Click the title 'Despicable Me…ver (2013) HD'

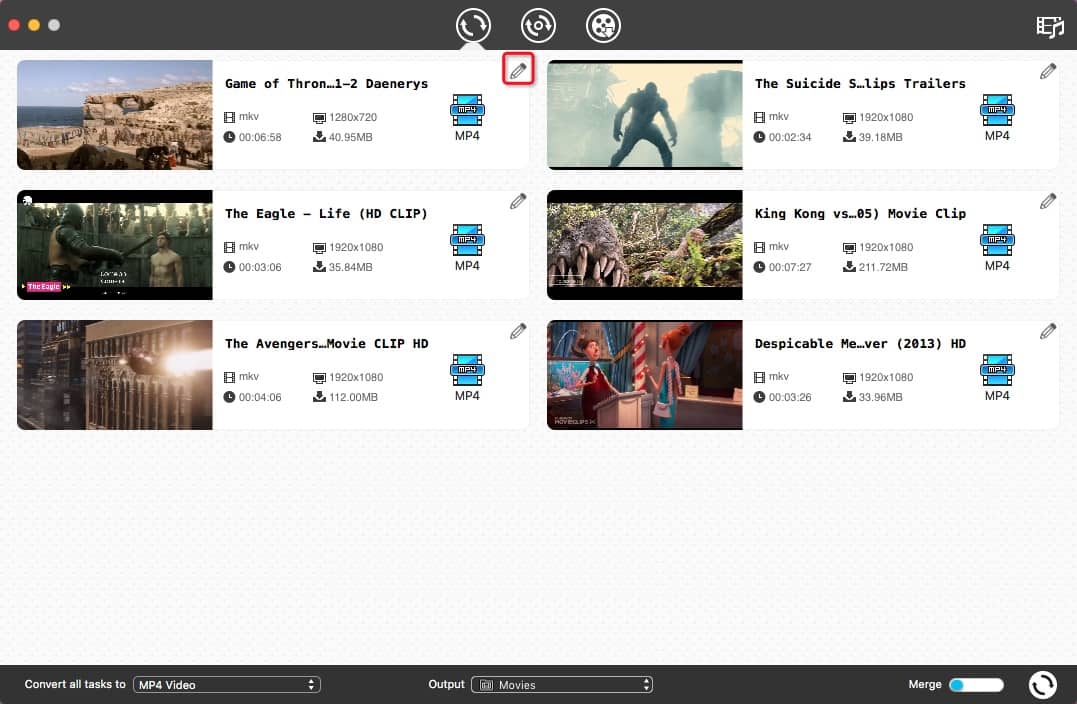pos(860,343)
